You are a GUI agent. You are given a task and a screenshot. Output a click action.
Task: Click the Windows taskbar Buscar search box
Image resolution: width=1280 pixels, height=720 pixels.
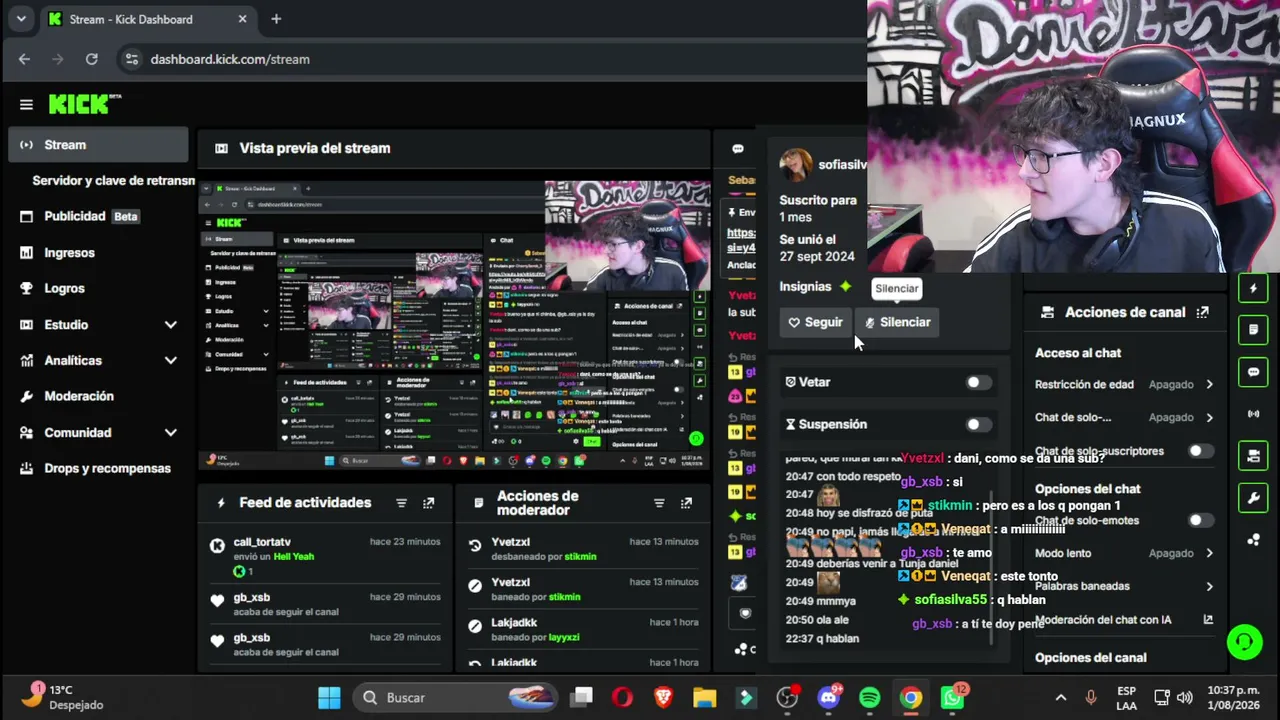tap(456, 697)
